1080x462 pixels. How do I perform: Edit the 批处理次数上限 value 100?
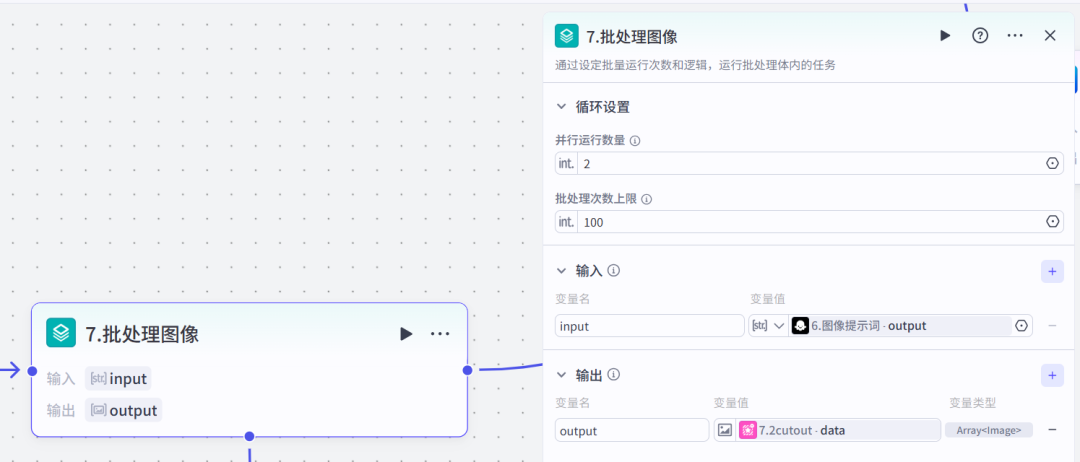coord(809,222)
